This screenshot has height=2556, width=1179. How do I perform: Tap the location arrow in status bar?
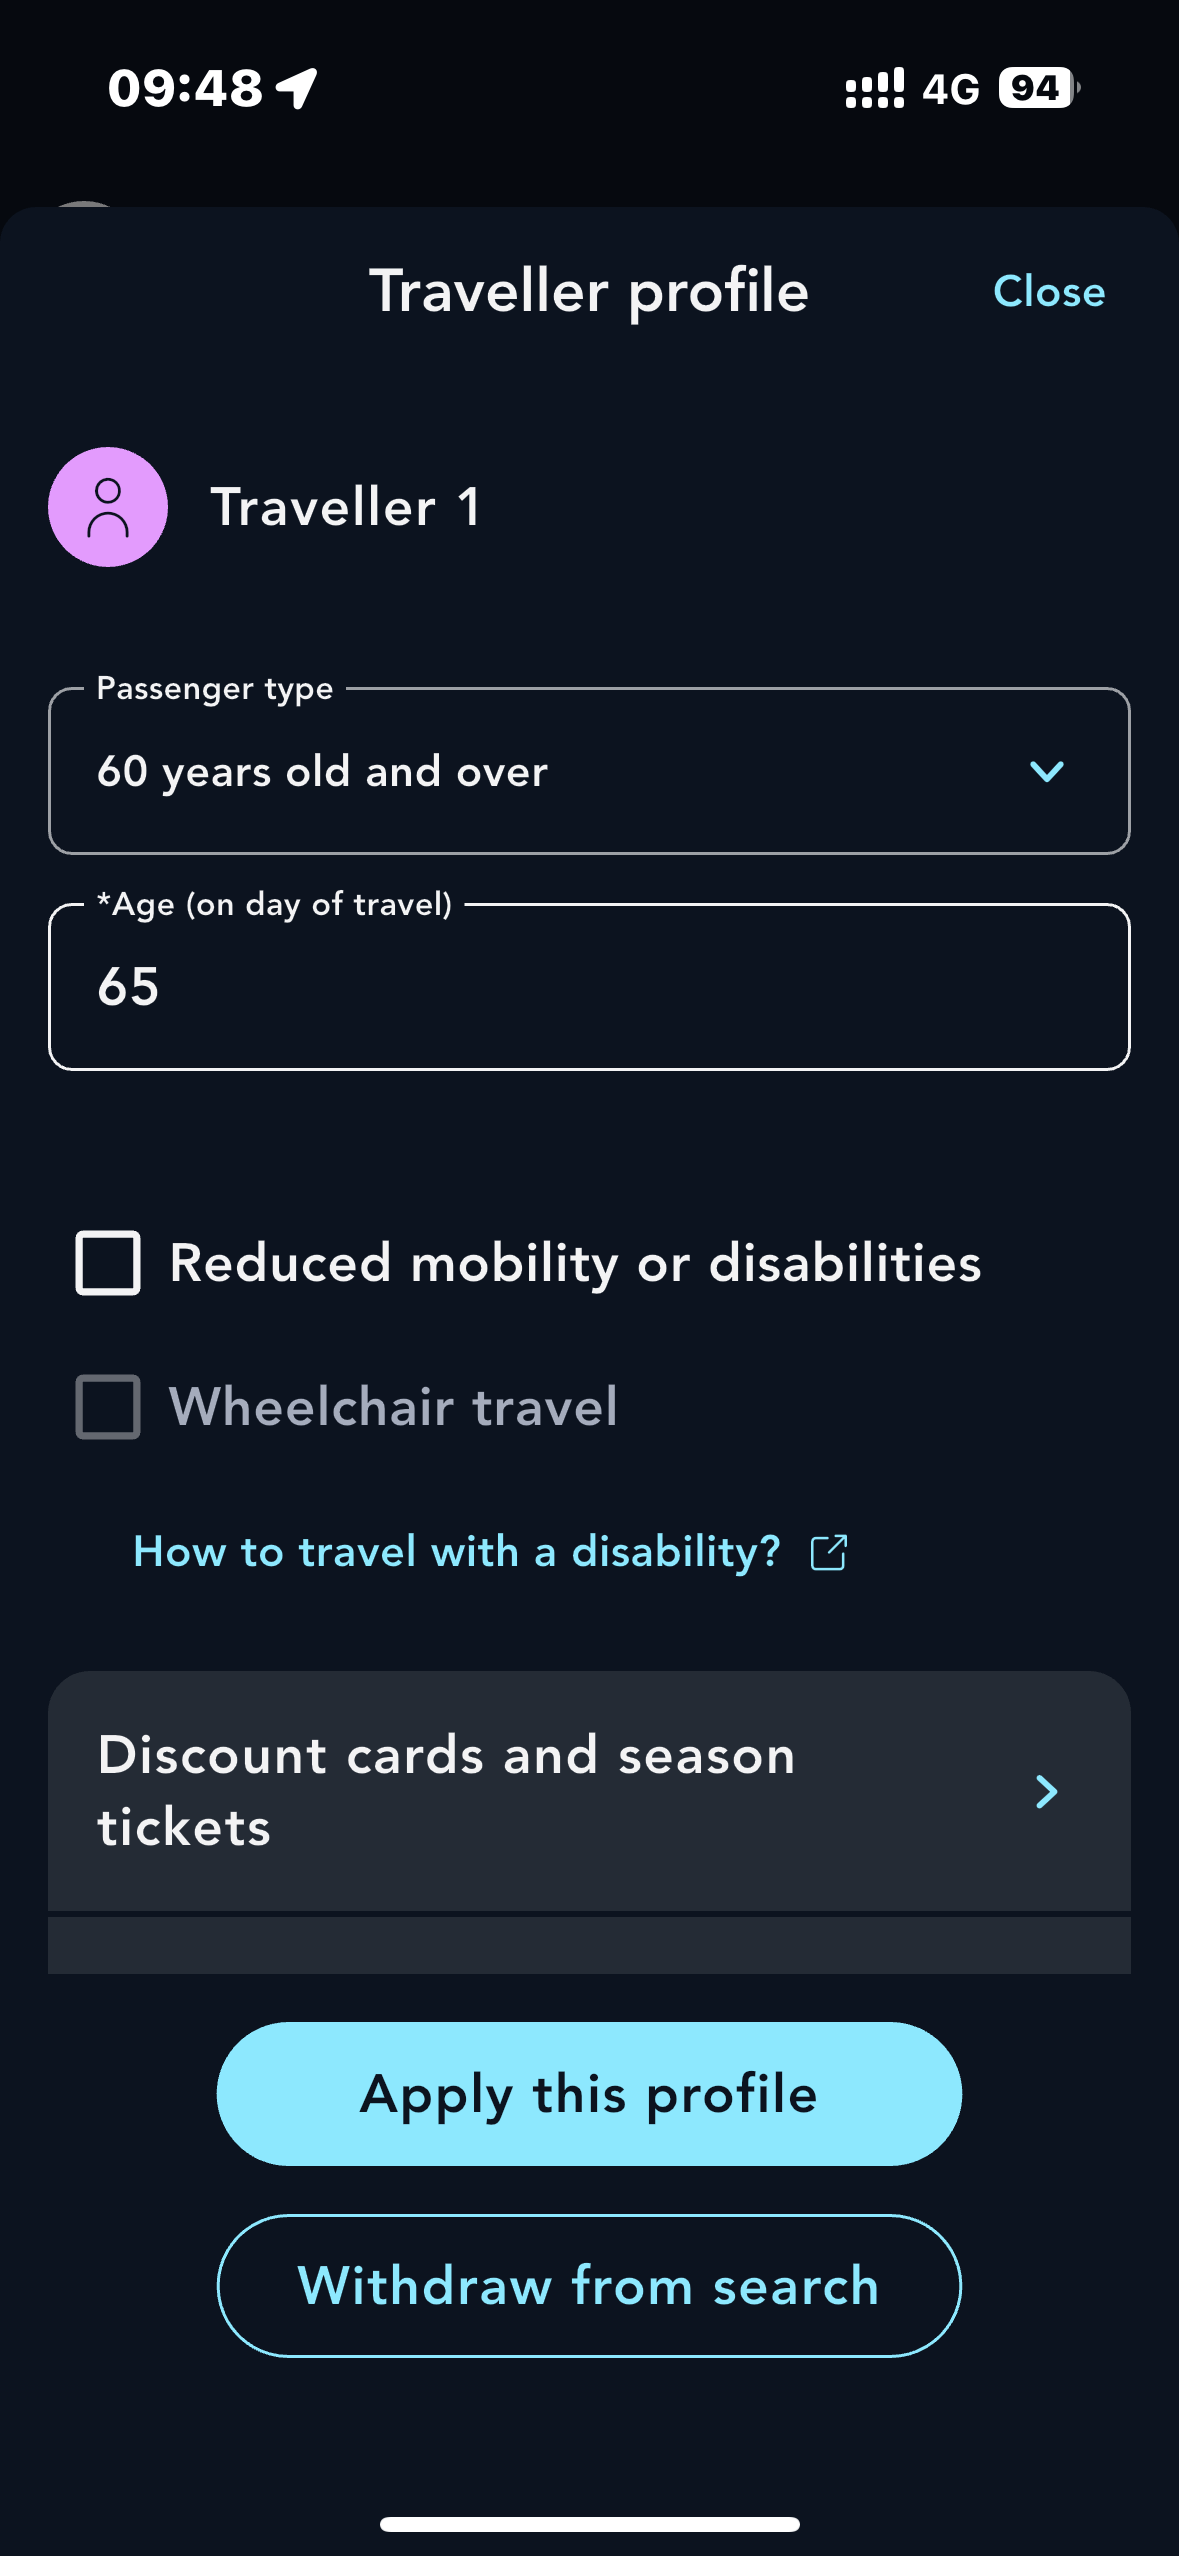(x=298, y=88)
